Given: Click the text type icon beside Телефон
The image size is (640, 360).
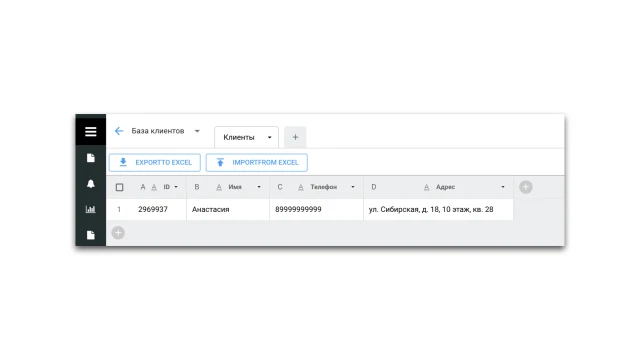Looking at the screenshot, I should pos(300,187).
